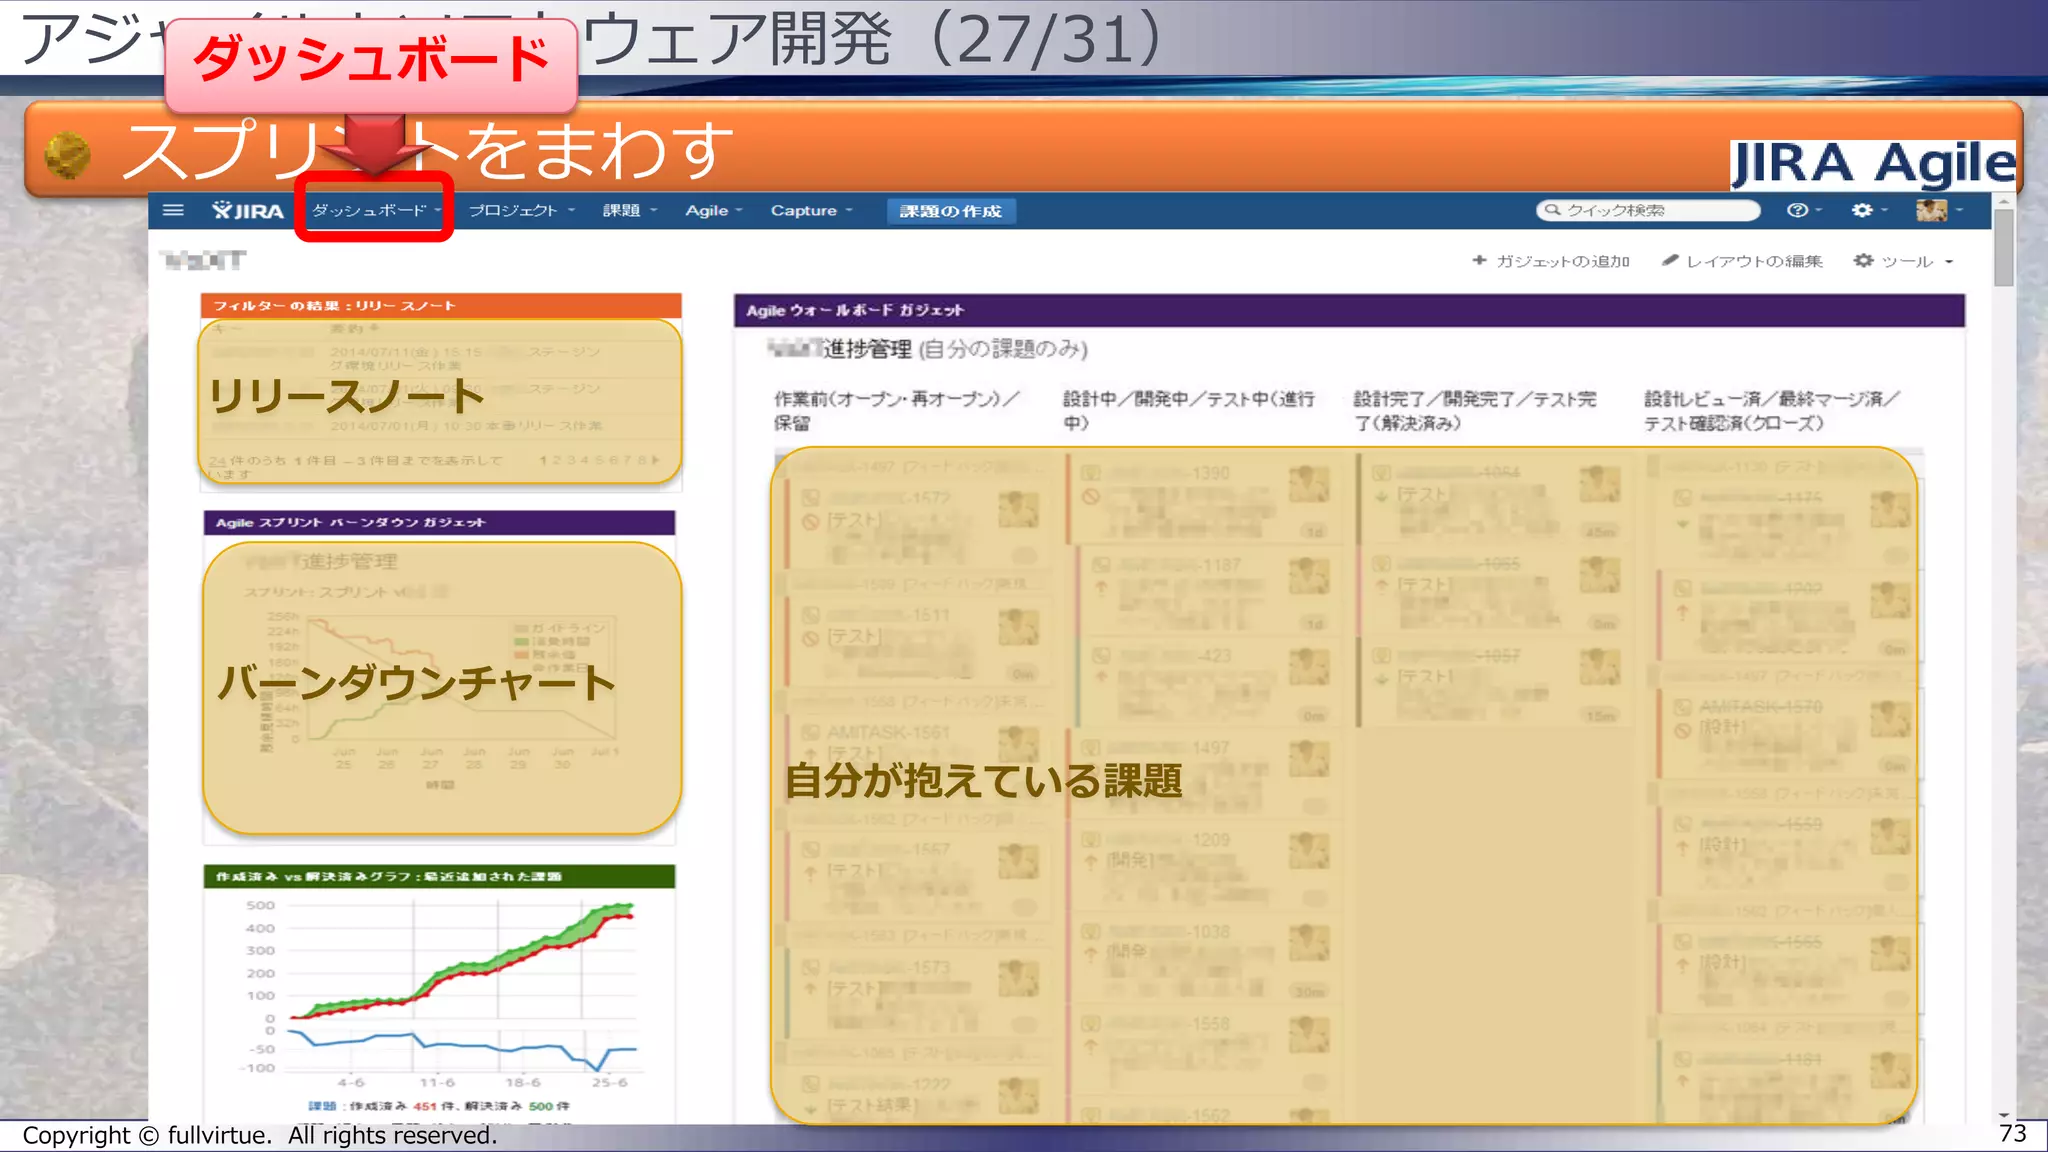This screenshot has height=1152, width=2048.
Task: Click the gear icon by ツール
Action: pyautogui.click(x=1863, y=260)
